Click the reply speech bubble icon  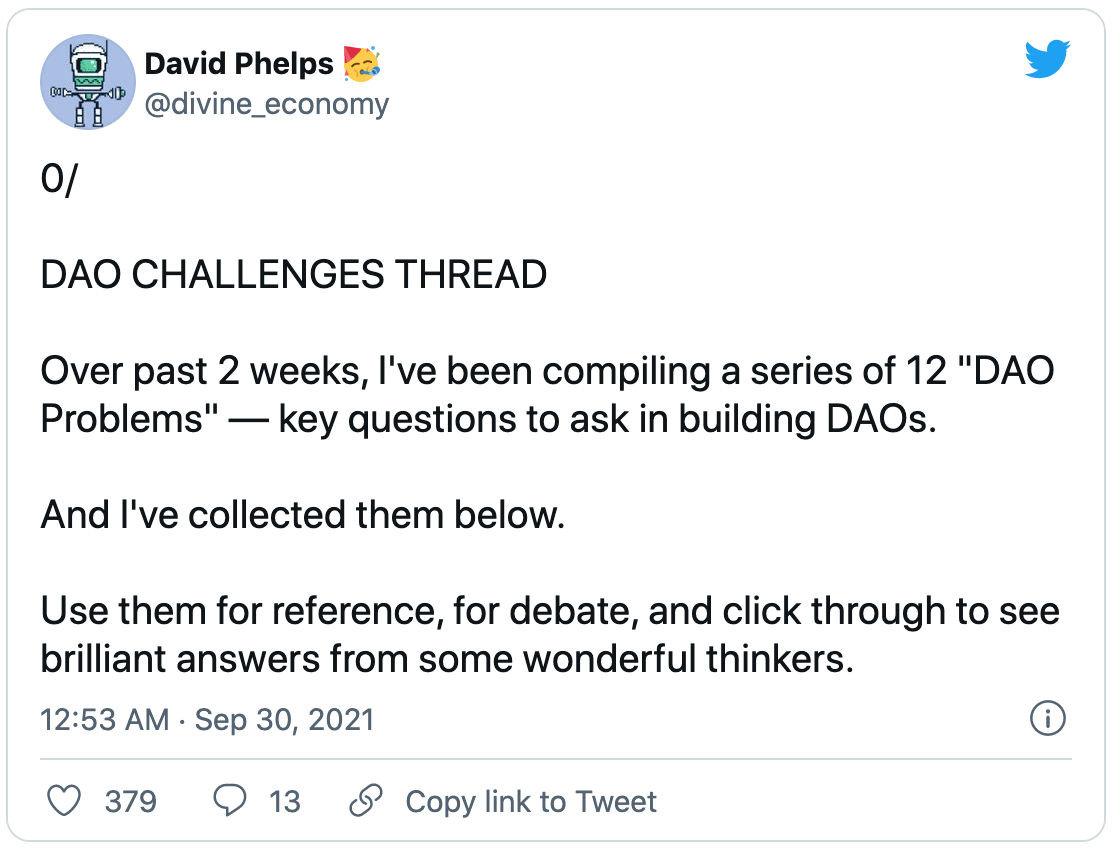(x=231, y=801)
